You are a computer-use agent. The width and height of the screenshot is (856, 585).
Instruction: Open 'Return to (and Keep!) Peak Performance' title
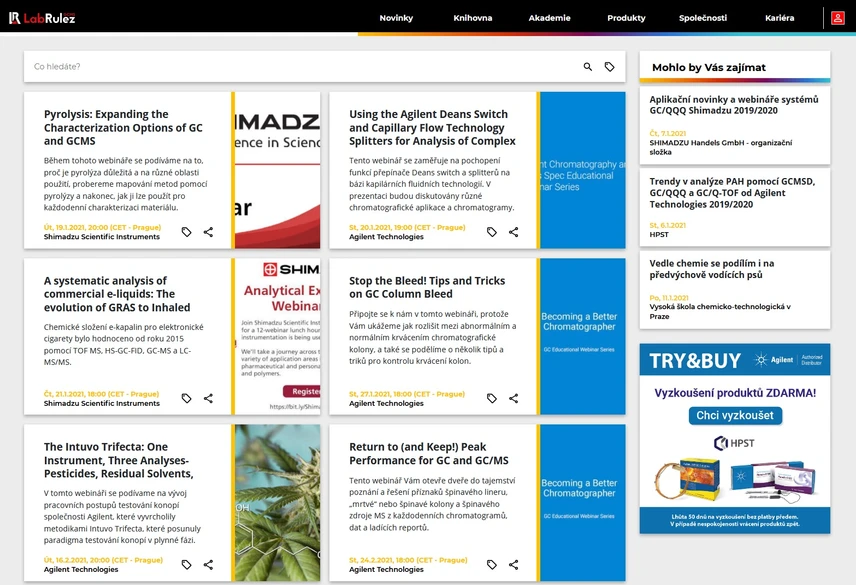coord(429,453)
